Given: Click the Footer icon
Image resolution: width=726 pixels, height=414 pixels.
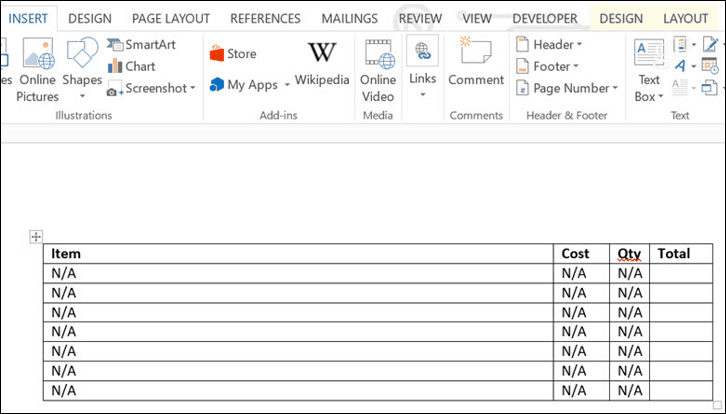Looking at the screenshot, I should 522,66.
